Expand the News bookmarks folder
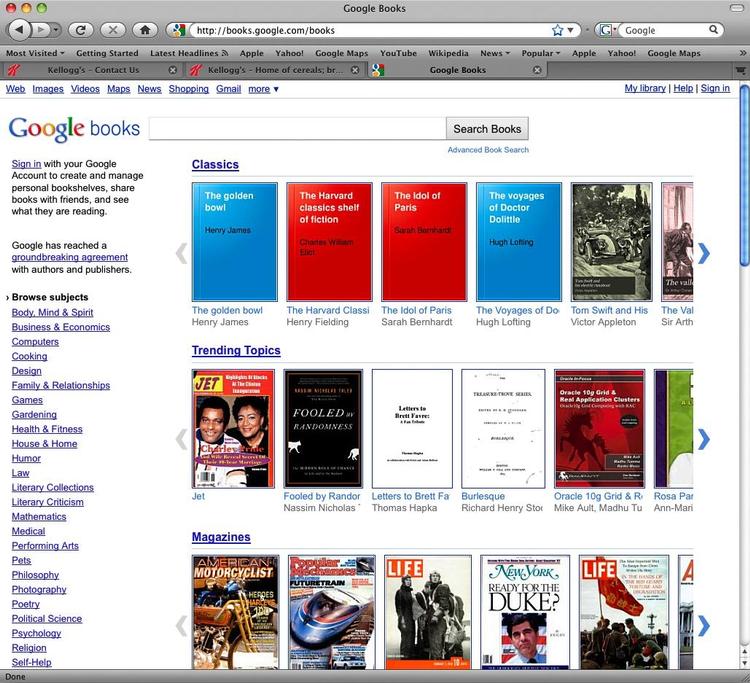This screenshot has width=750, height=683. 495,53
